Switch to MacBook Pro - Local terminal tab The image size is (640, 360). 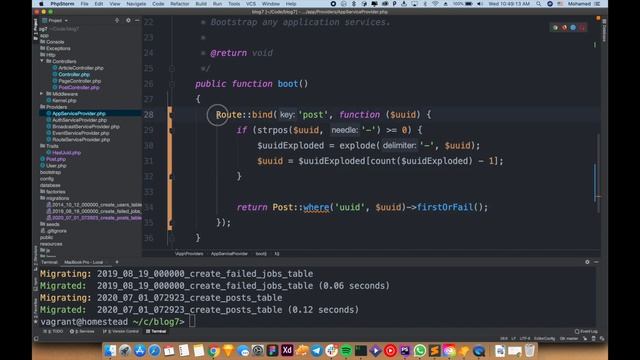point(83,262)
